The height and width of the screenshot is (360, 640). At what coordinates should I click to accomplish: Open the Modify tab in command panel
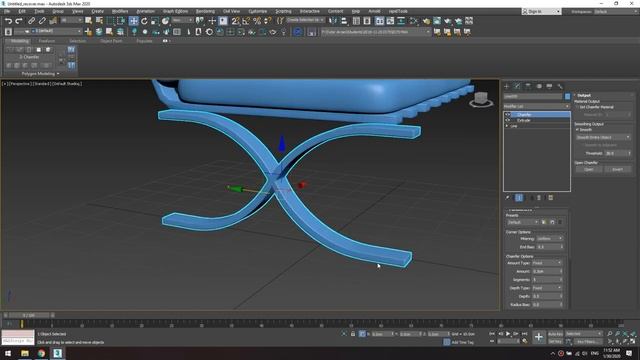(x=517, y=86)
